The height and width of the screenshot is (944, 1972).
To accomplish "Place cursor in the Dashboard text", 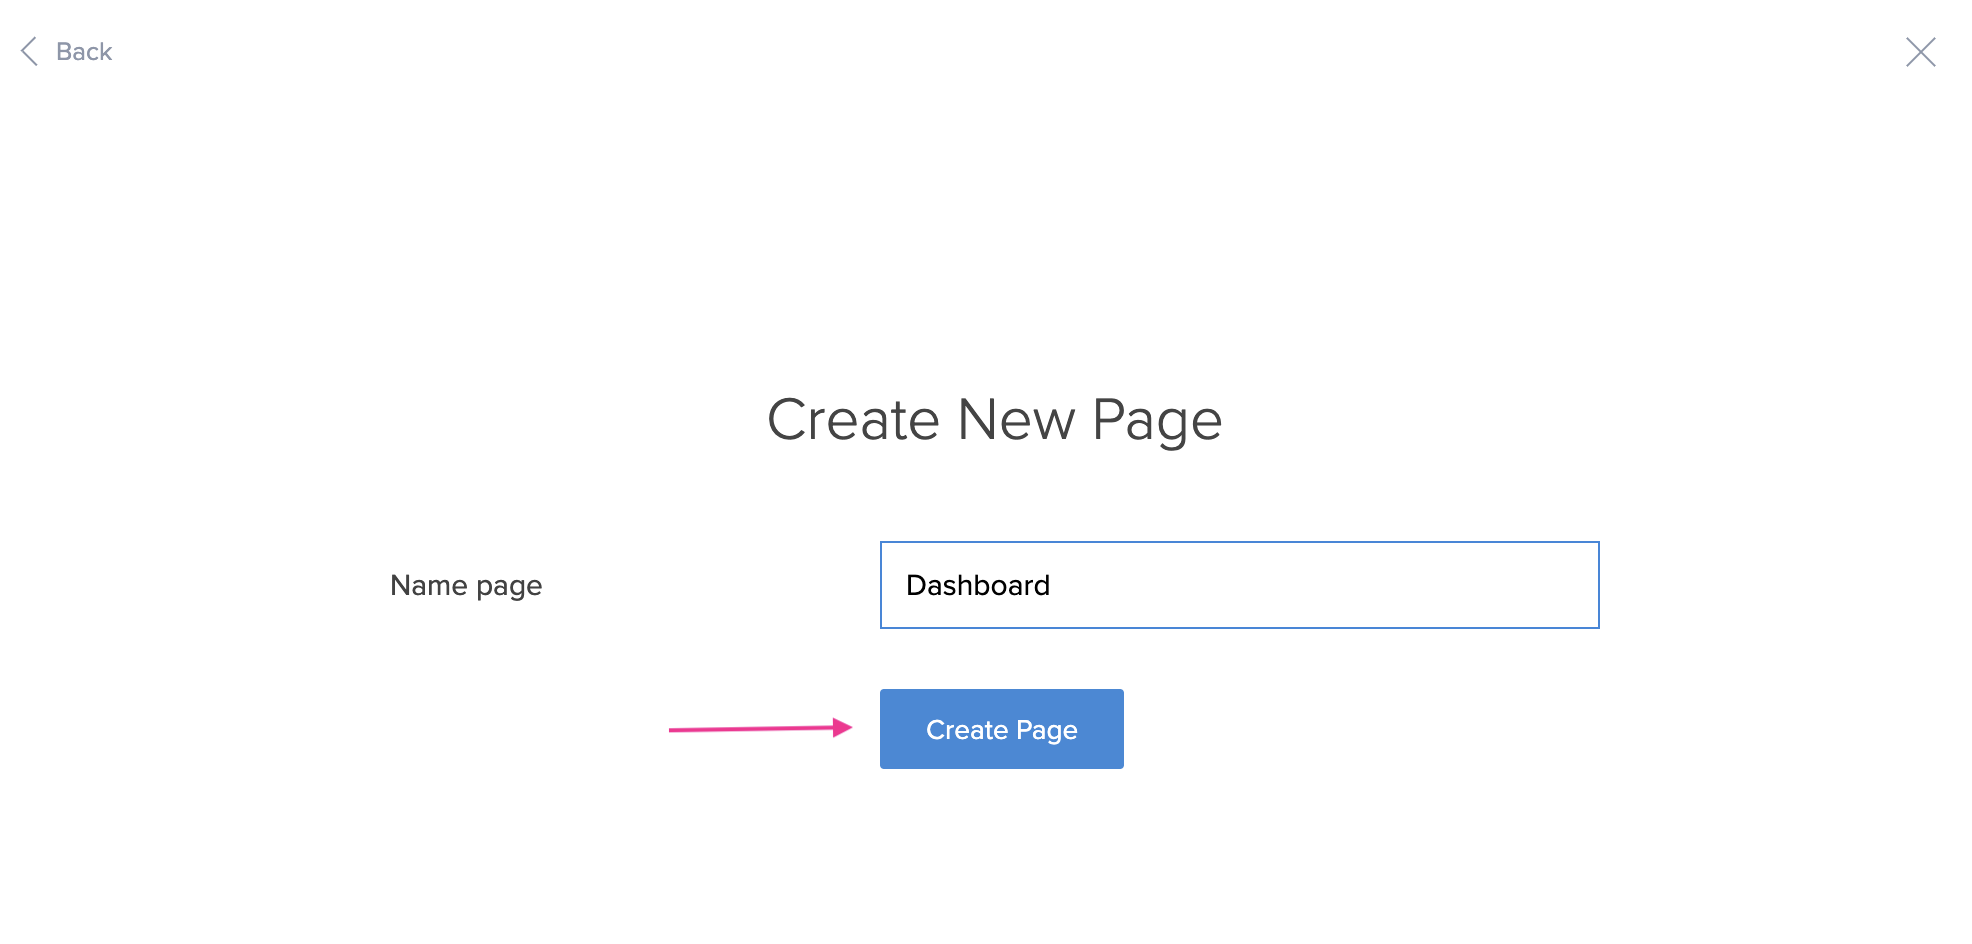I will [x=978, y=586].
